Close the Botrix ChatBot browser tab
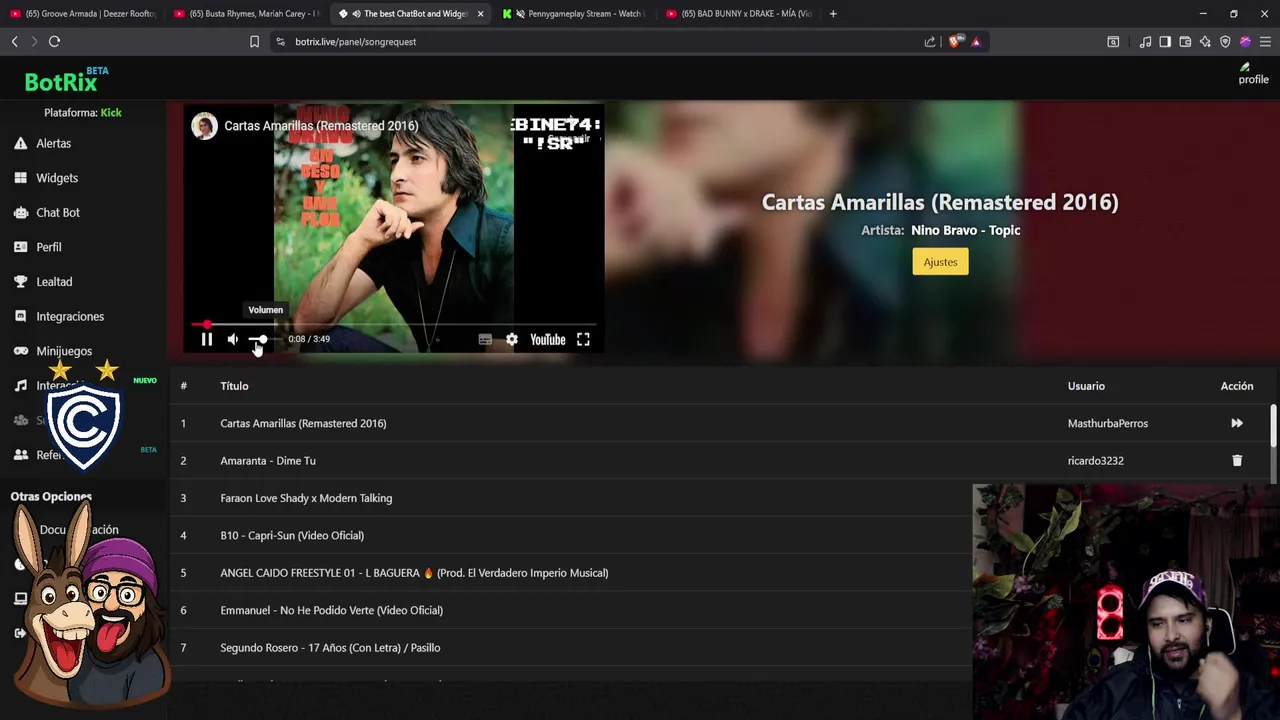The width and height of the screenshot is (1280, 720). [480, 14]
